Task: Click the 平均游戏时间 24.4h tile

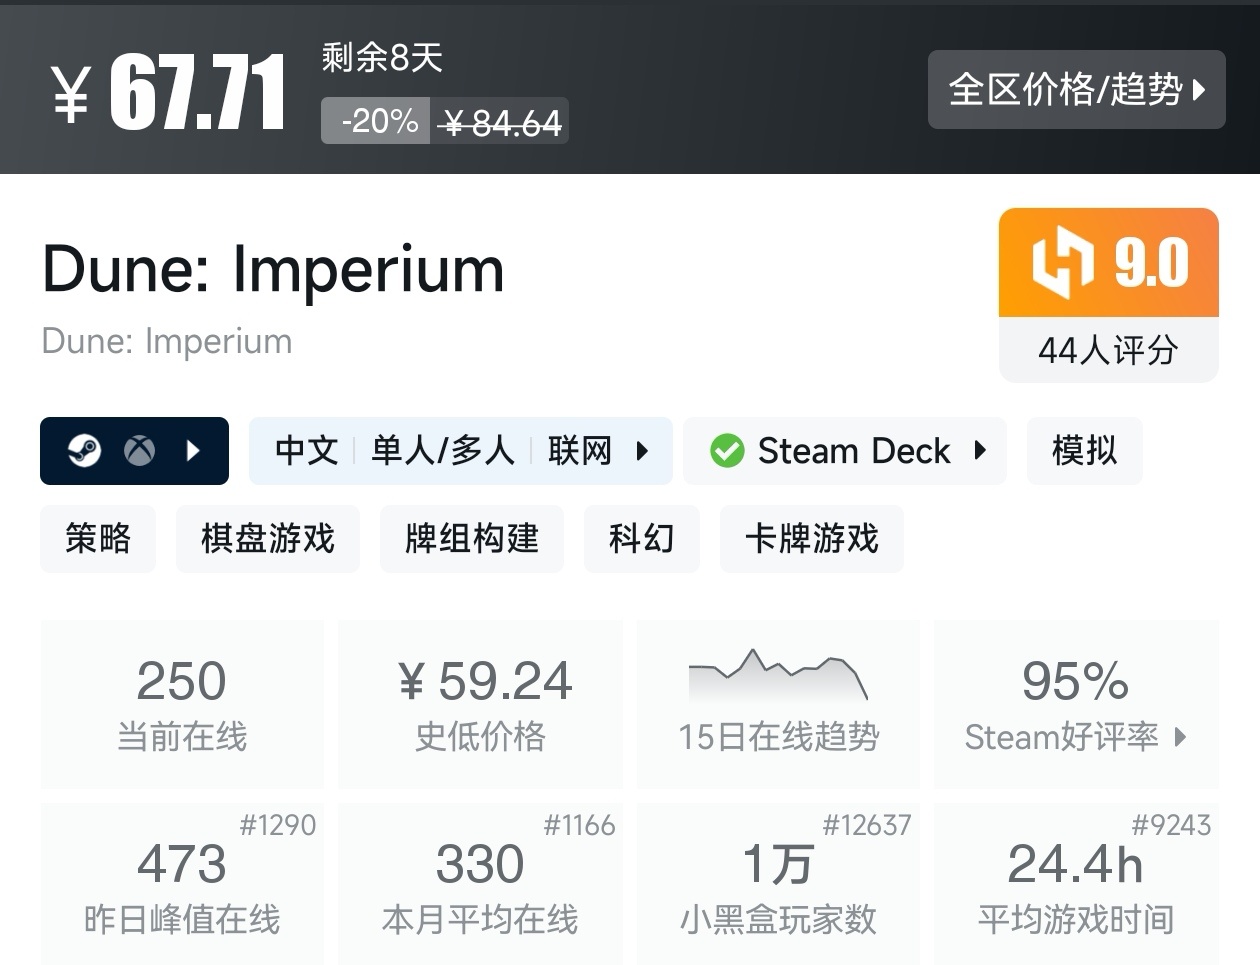Action: [x=1075, y=883]
